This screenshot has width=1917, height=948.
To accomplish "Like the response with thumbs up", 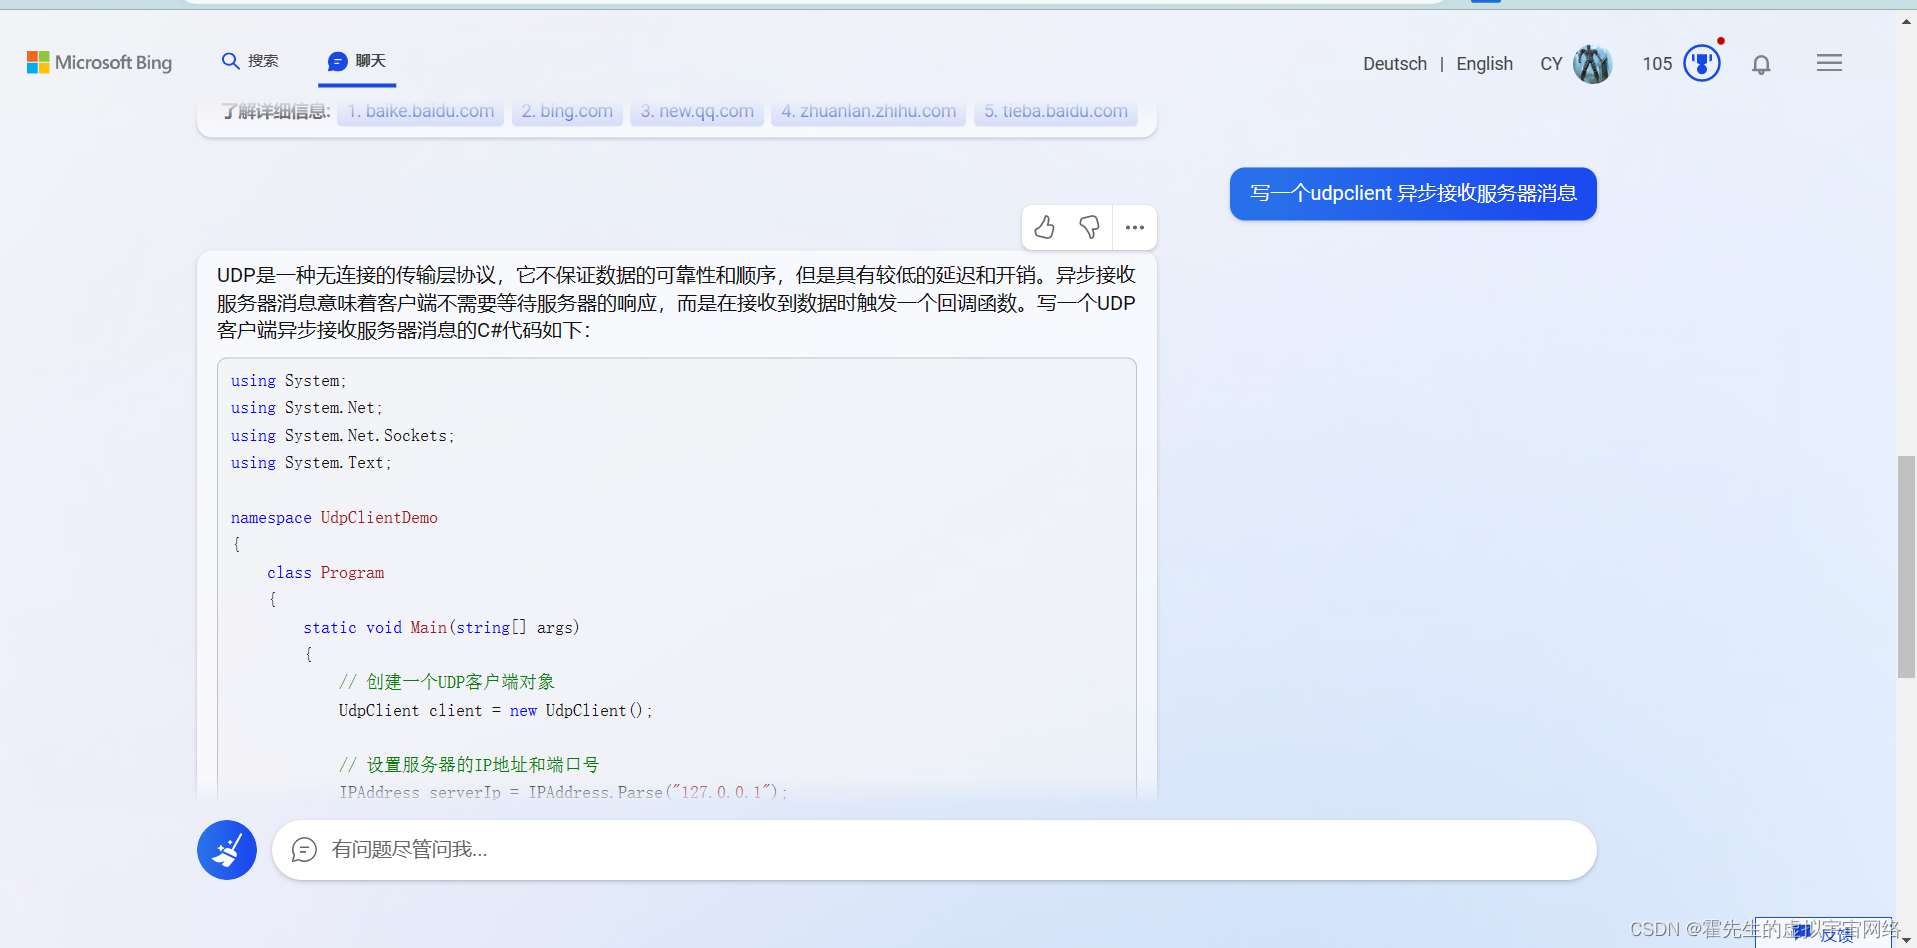I will point(1044,228).
